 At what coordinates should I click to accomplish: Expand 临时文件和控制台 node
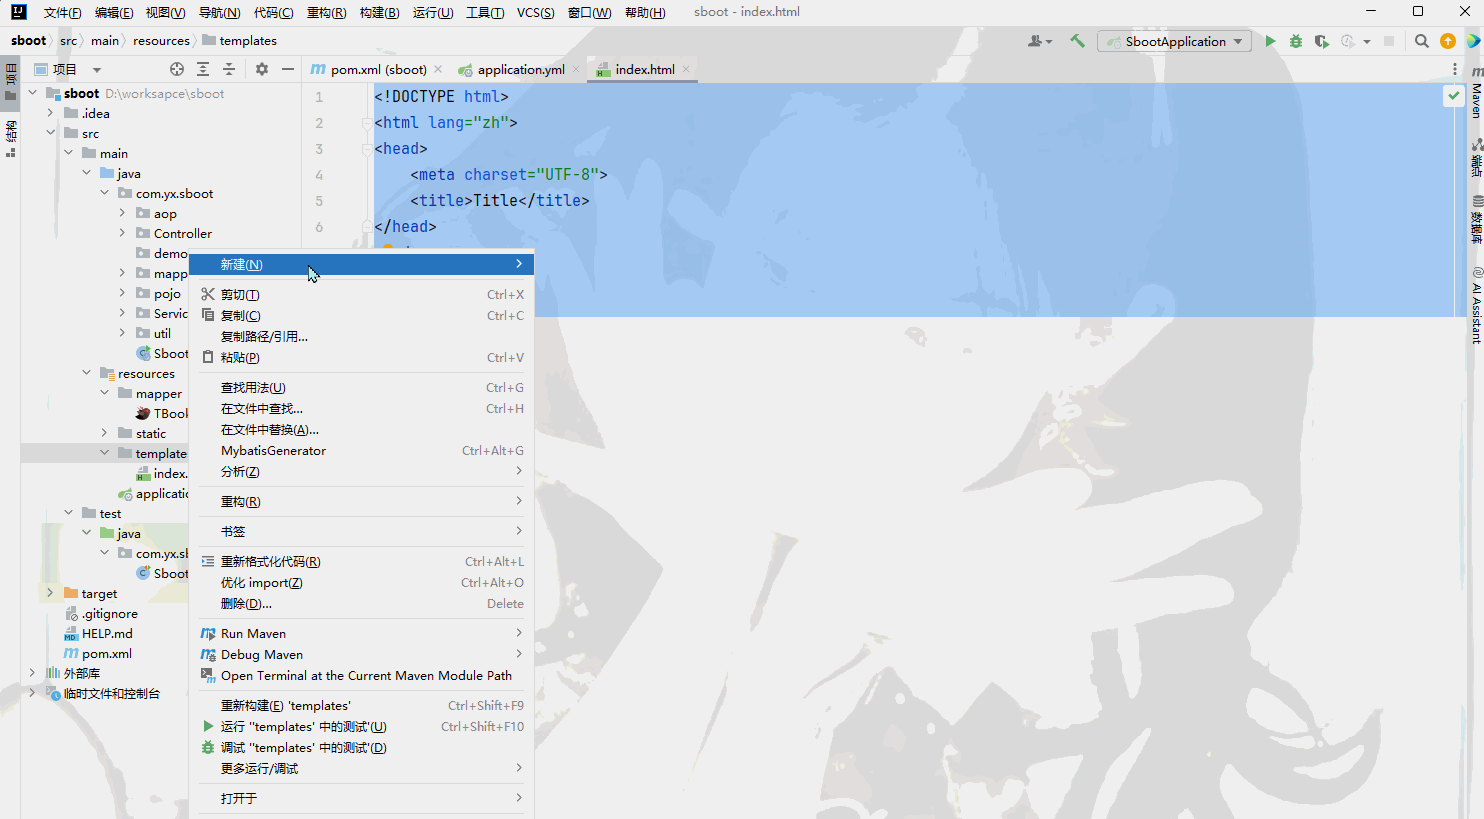[x=33, y=693]
